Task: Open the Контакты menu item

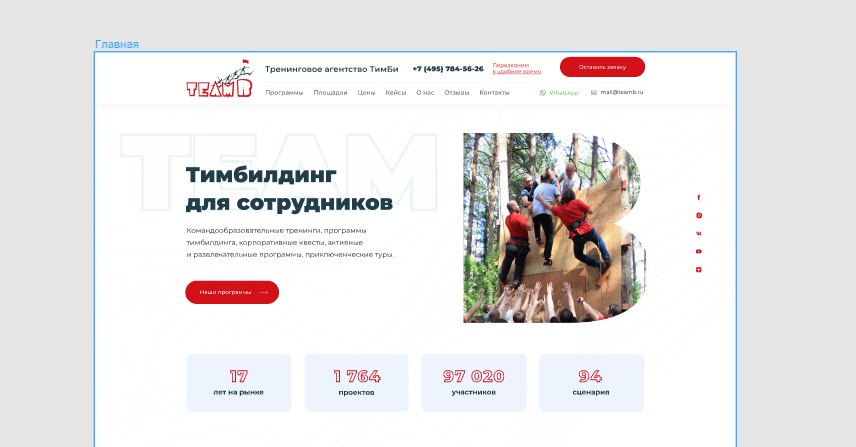Action: 495,93
